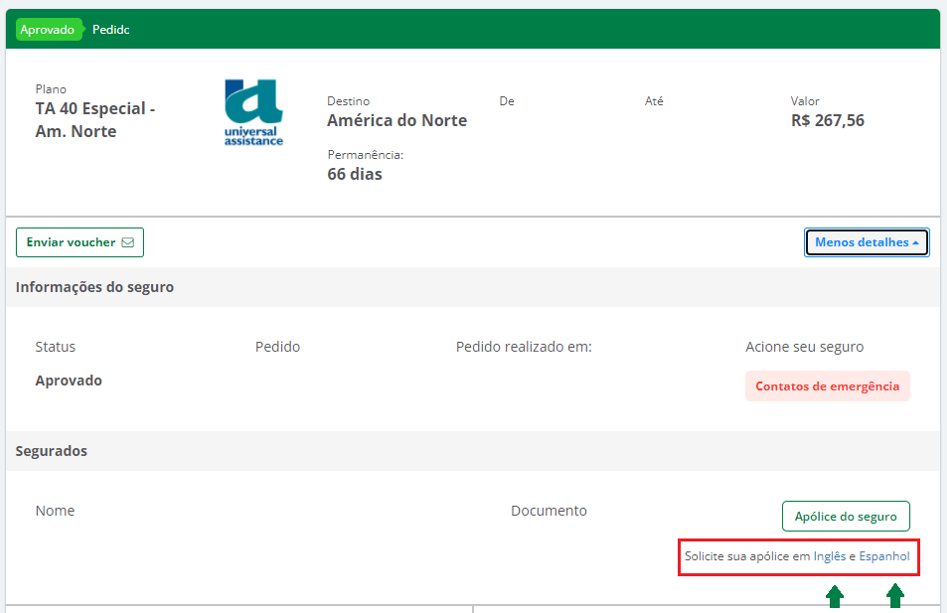
Task: Click the caret arrow on Menos detalhes
Action: (x=915, y=243)
